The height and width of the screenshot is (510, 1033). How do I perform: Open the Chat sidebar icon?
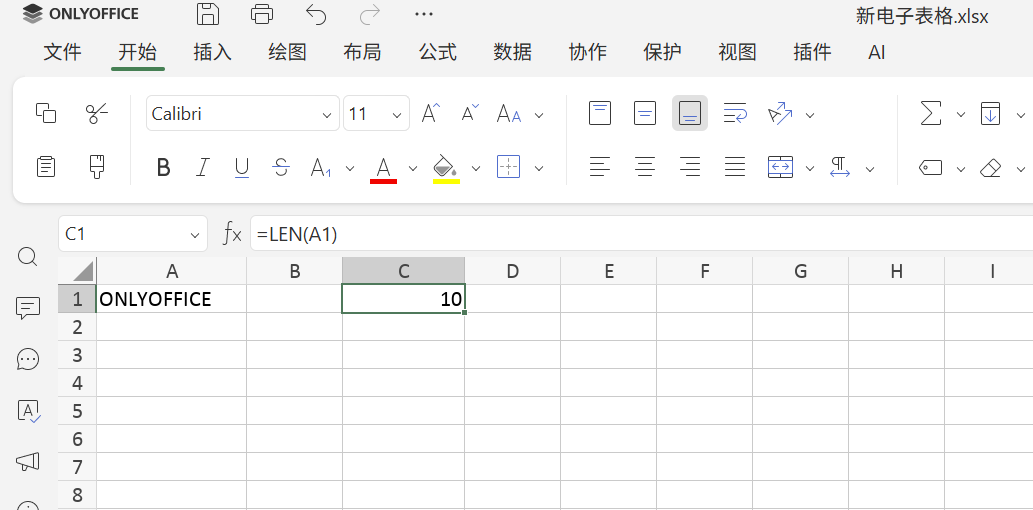[x=28, y=359]
